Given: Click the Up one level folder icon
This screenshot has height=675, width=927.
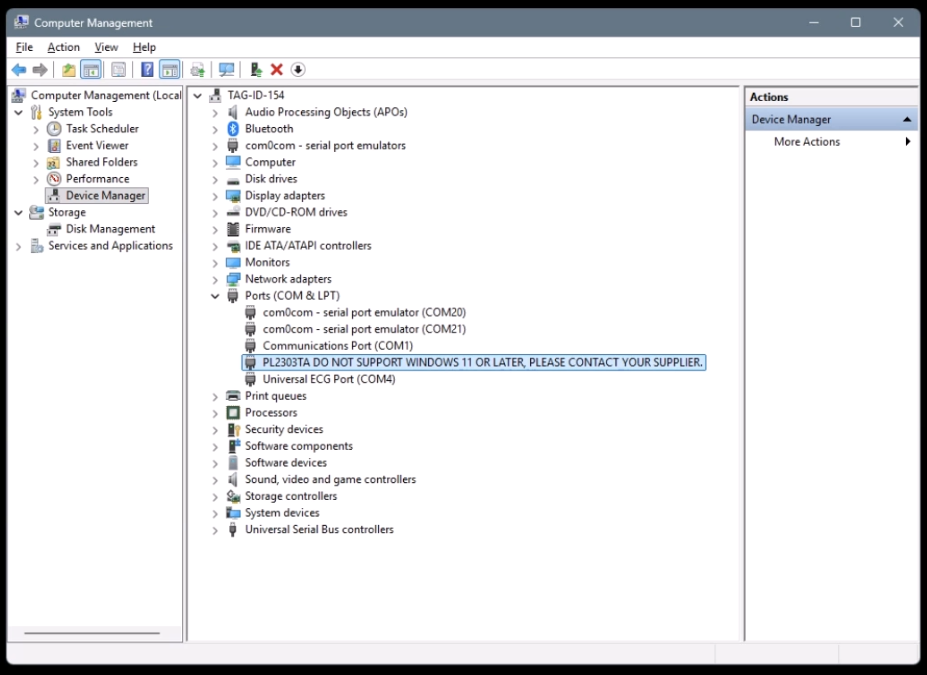Looking at the screenshot, I should tap(68, 70).
